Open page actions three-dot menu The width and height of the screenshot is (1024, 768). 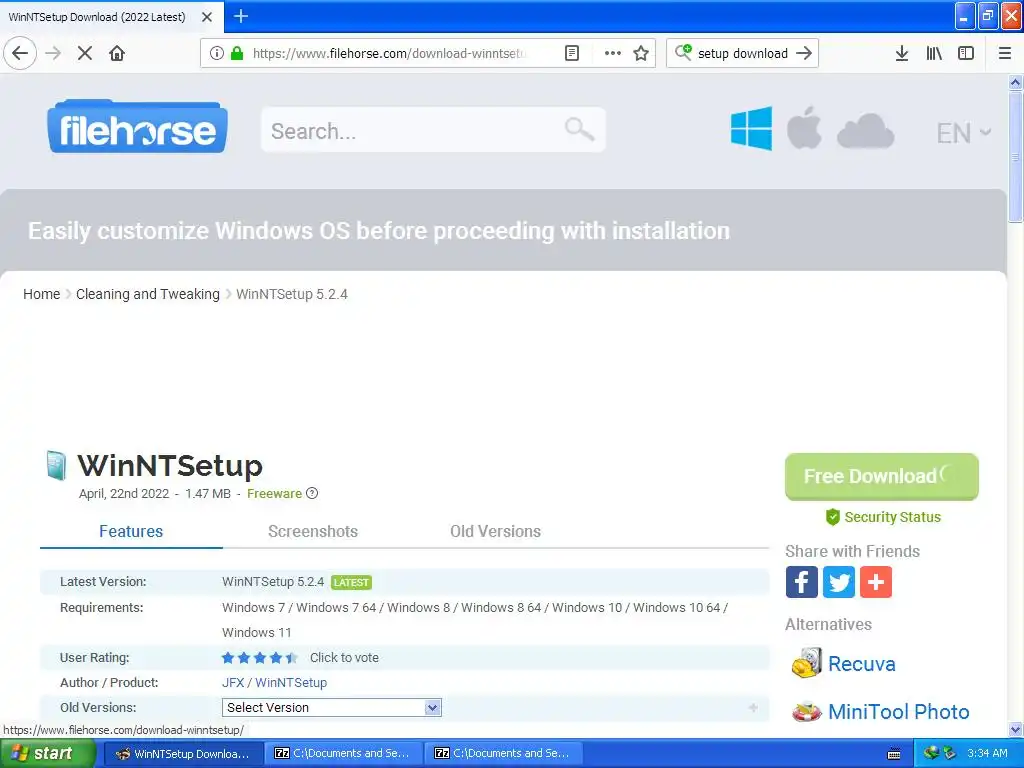pyautogui.click(x=613, y=53)
